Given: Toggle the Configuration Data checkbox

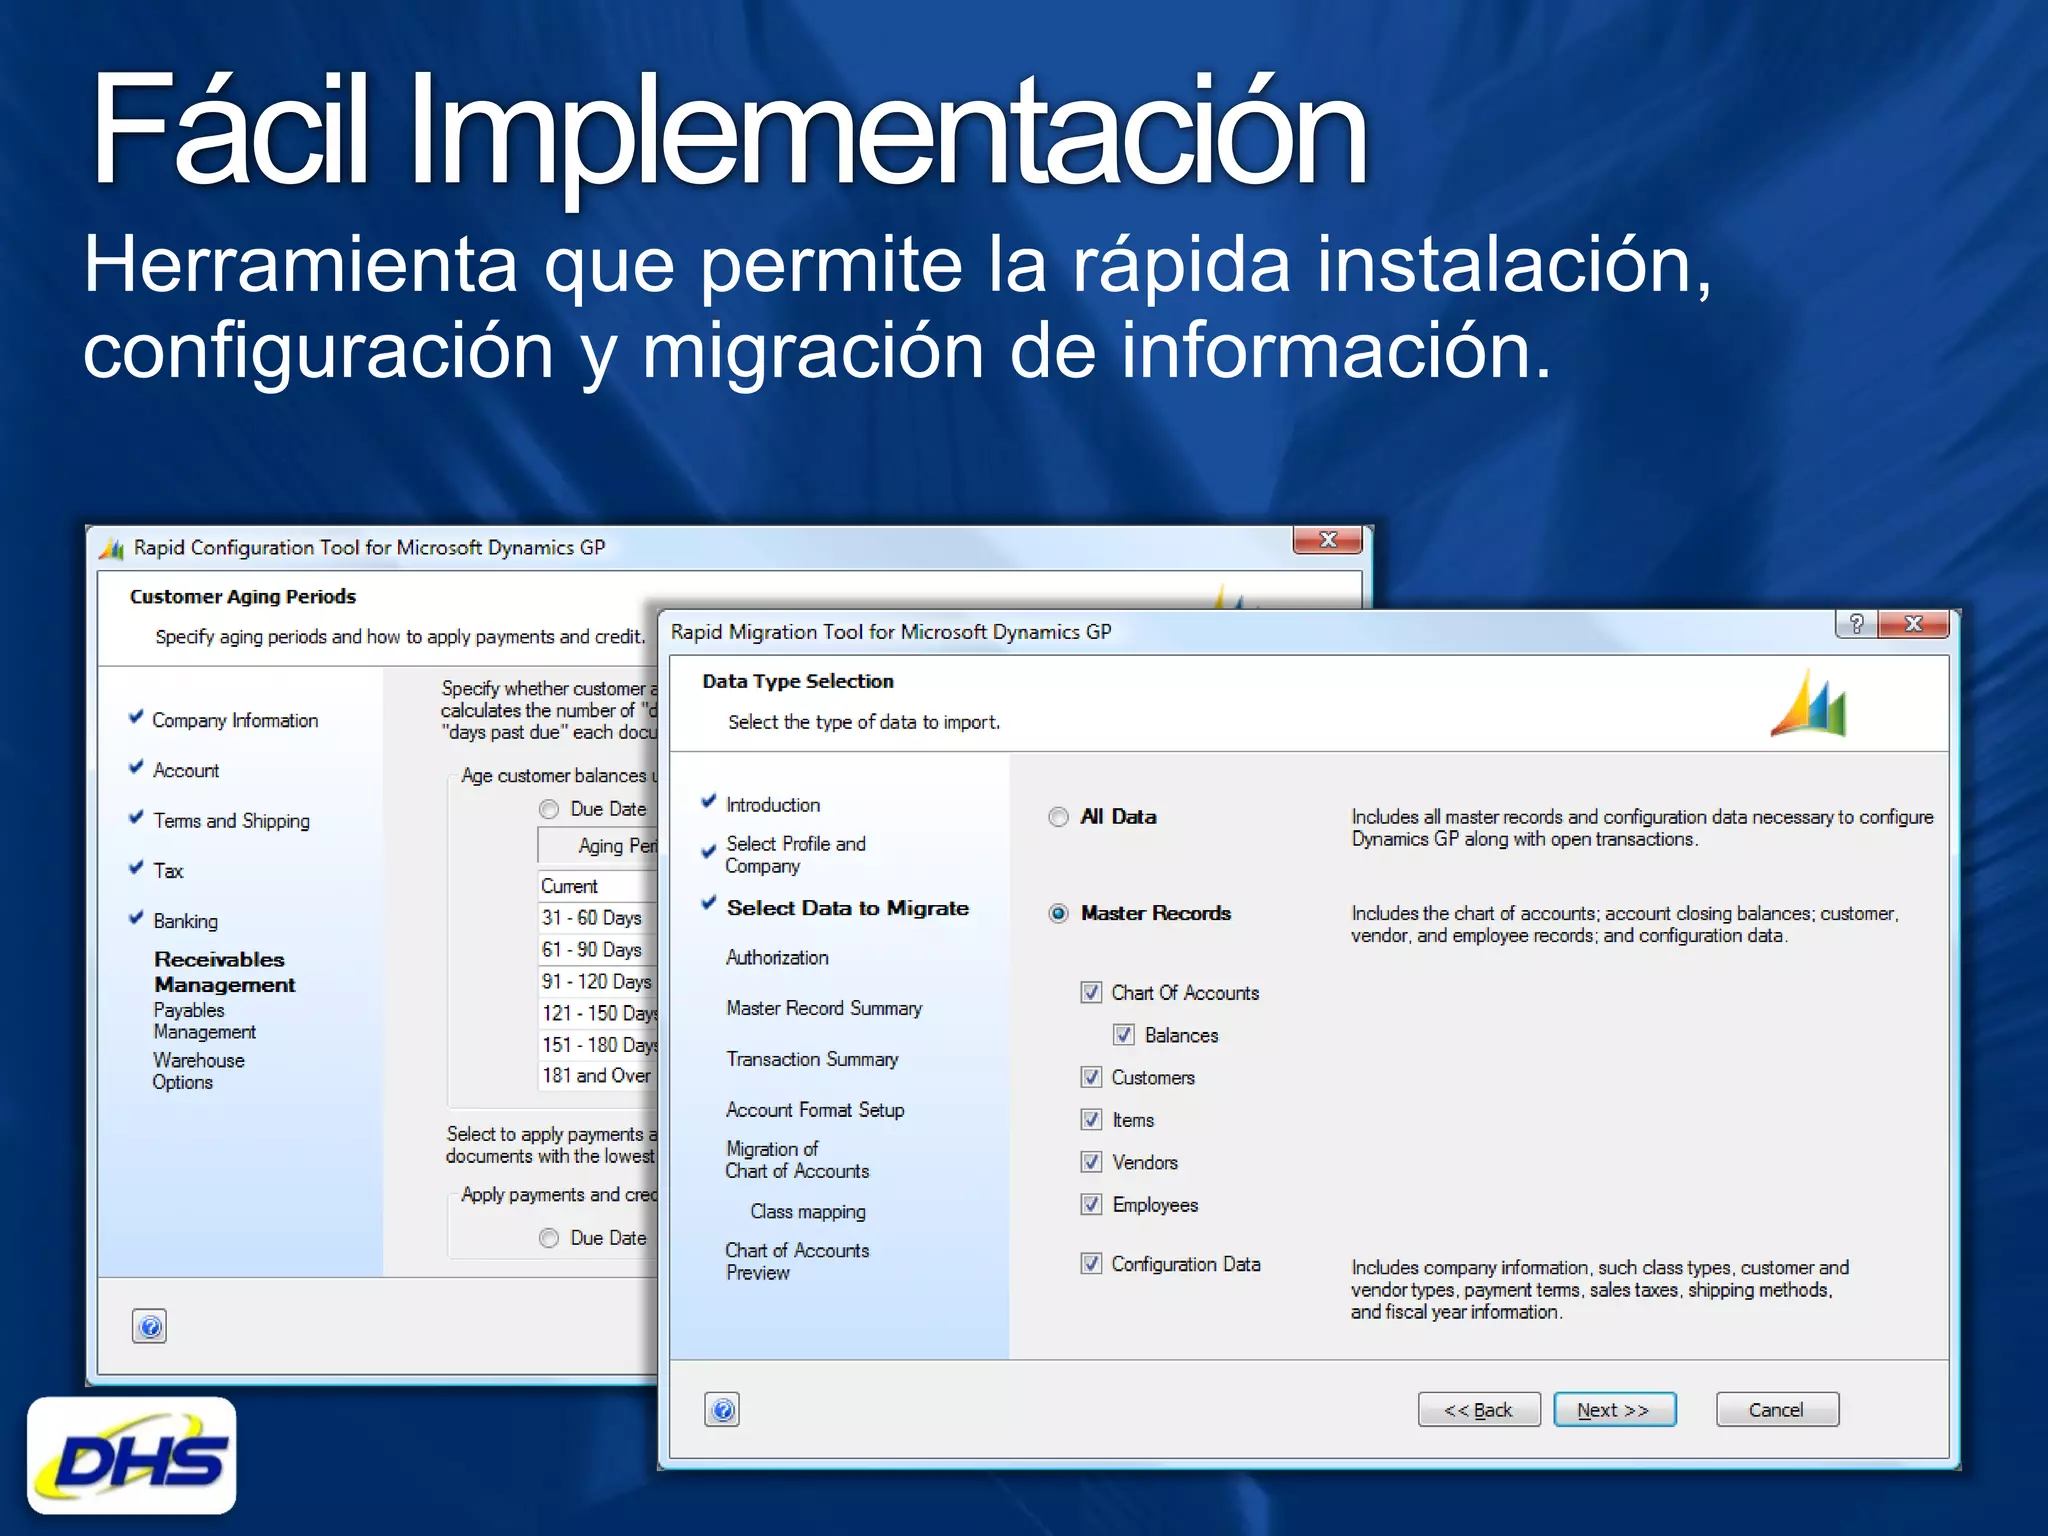Looking at the screenshot, I should tap(1091, 1264).
